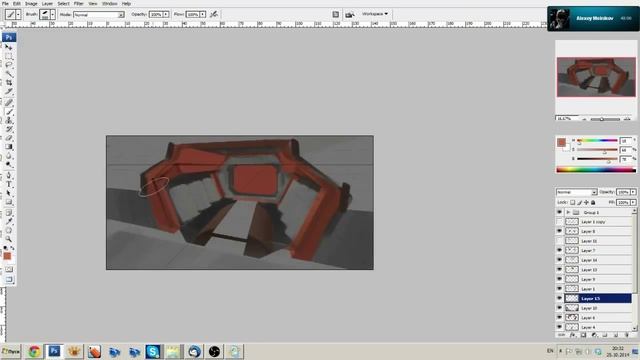640x360 pixels.
Task: Open the Image menu
Action: coord(31,4)
